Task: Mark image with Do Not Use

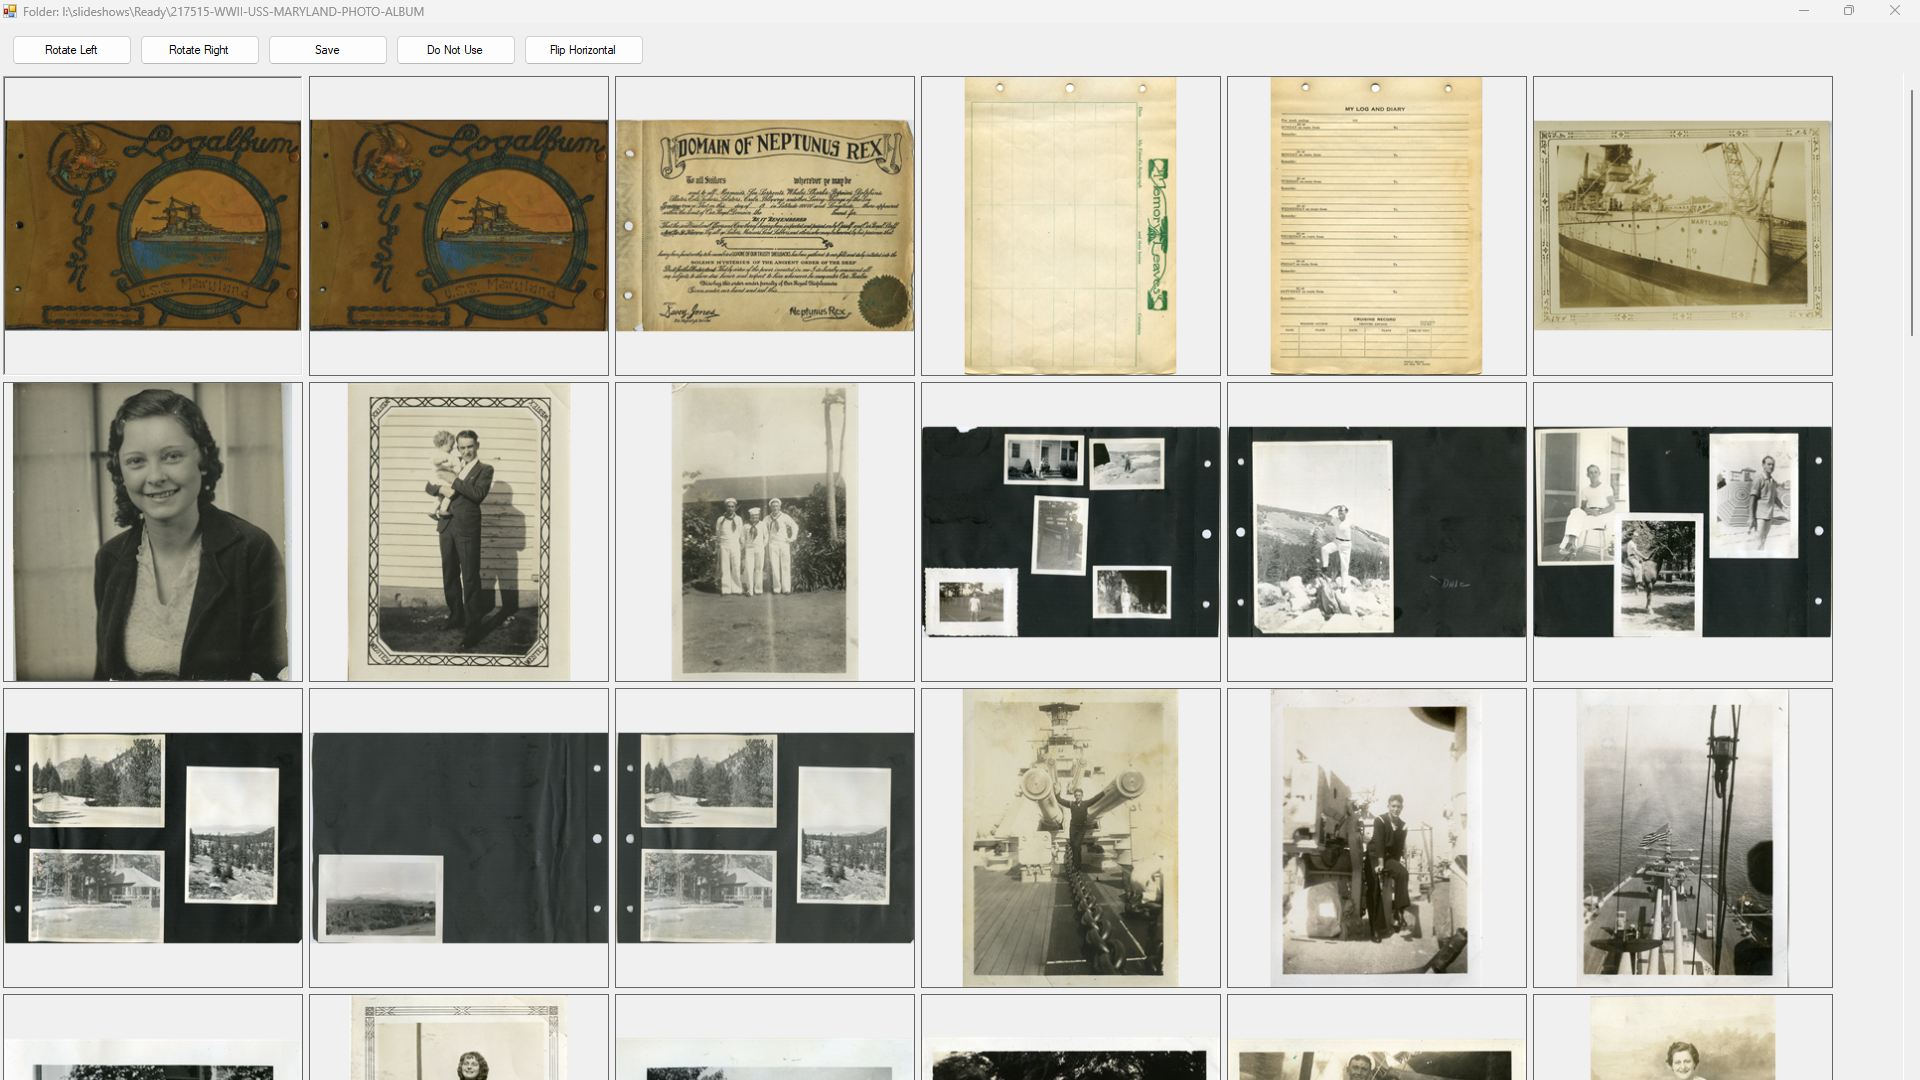Action: (455, 50)
